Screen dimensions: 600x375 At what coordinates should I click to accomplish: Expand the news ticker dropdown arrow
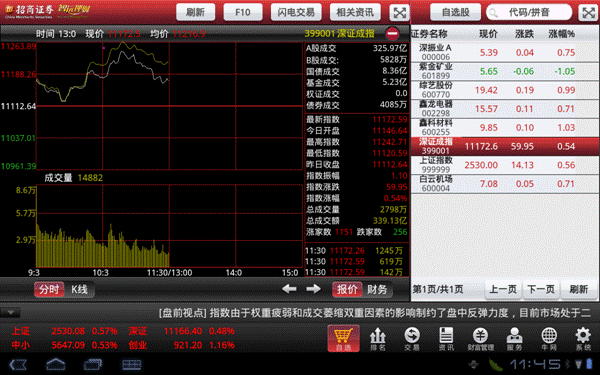[10, 313]
